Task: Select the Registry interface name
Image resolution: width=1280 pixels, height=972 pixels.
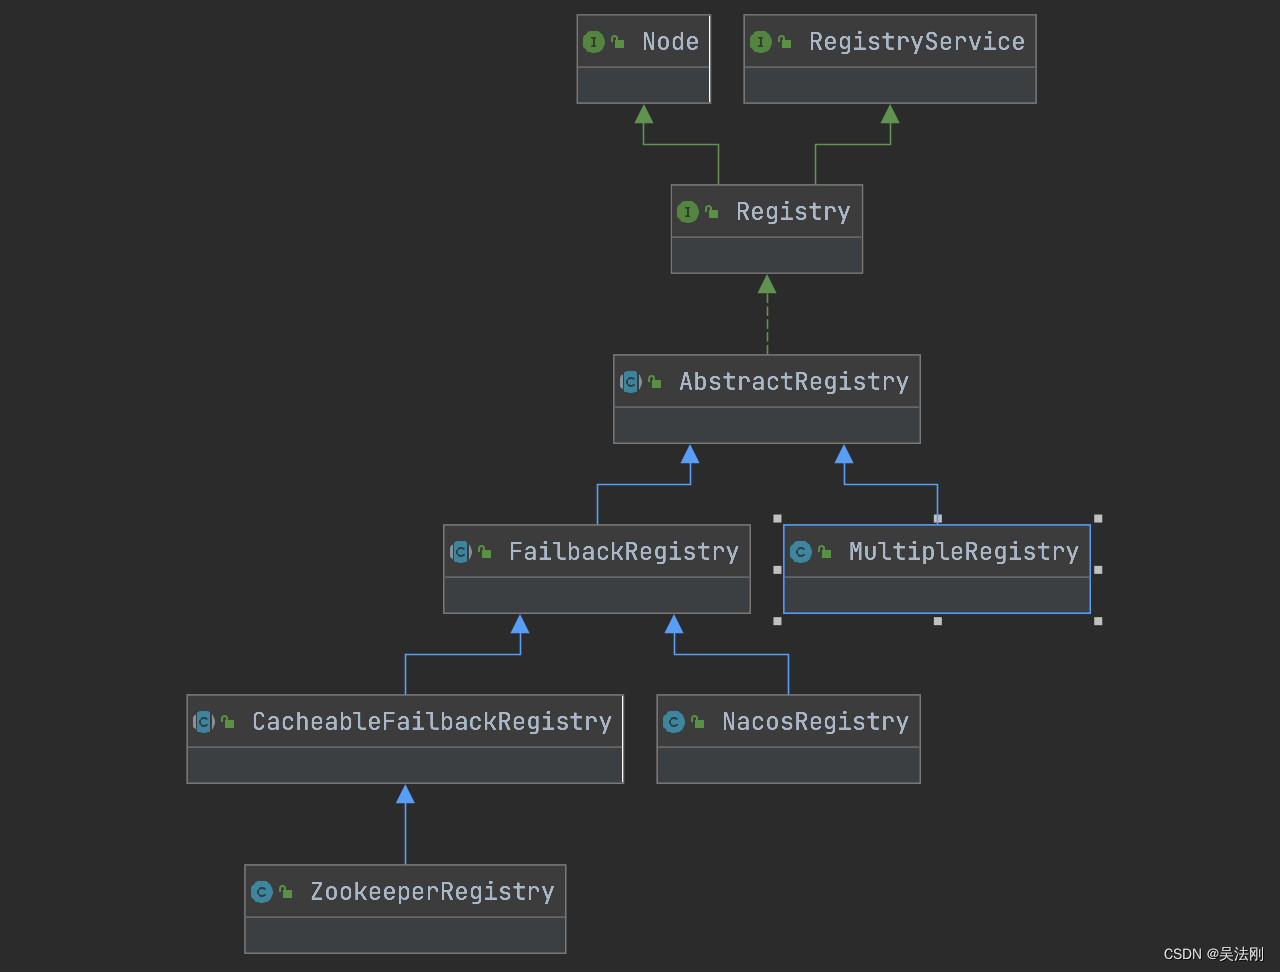Action: coord(793,212)
